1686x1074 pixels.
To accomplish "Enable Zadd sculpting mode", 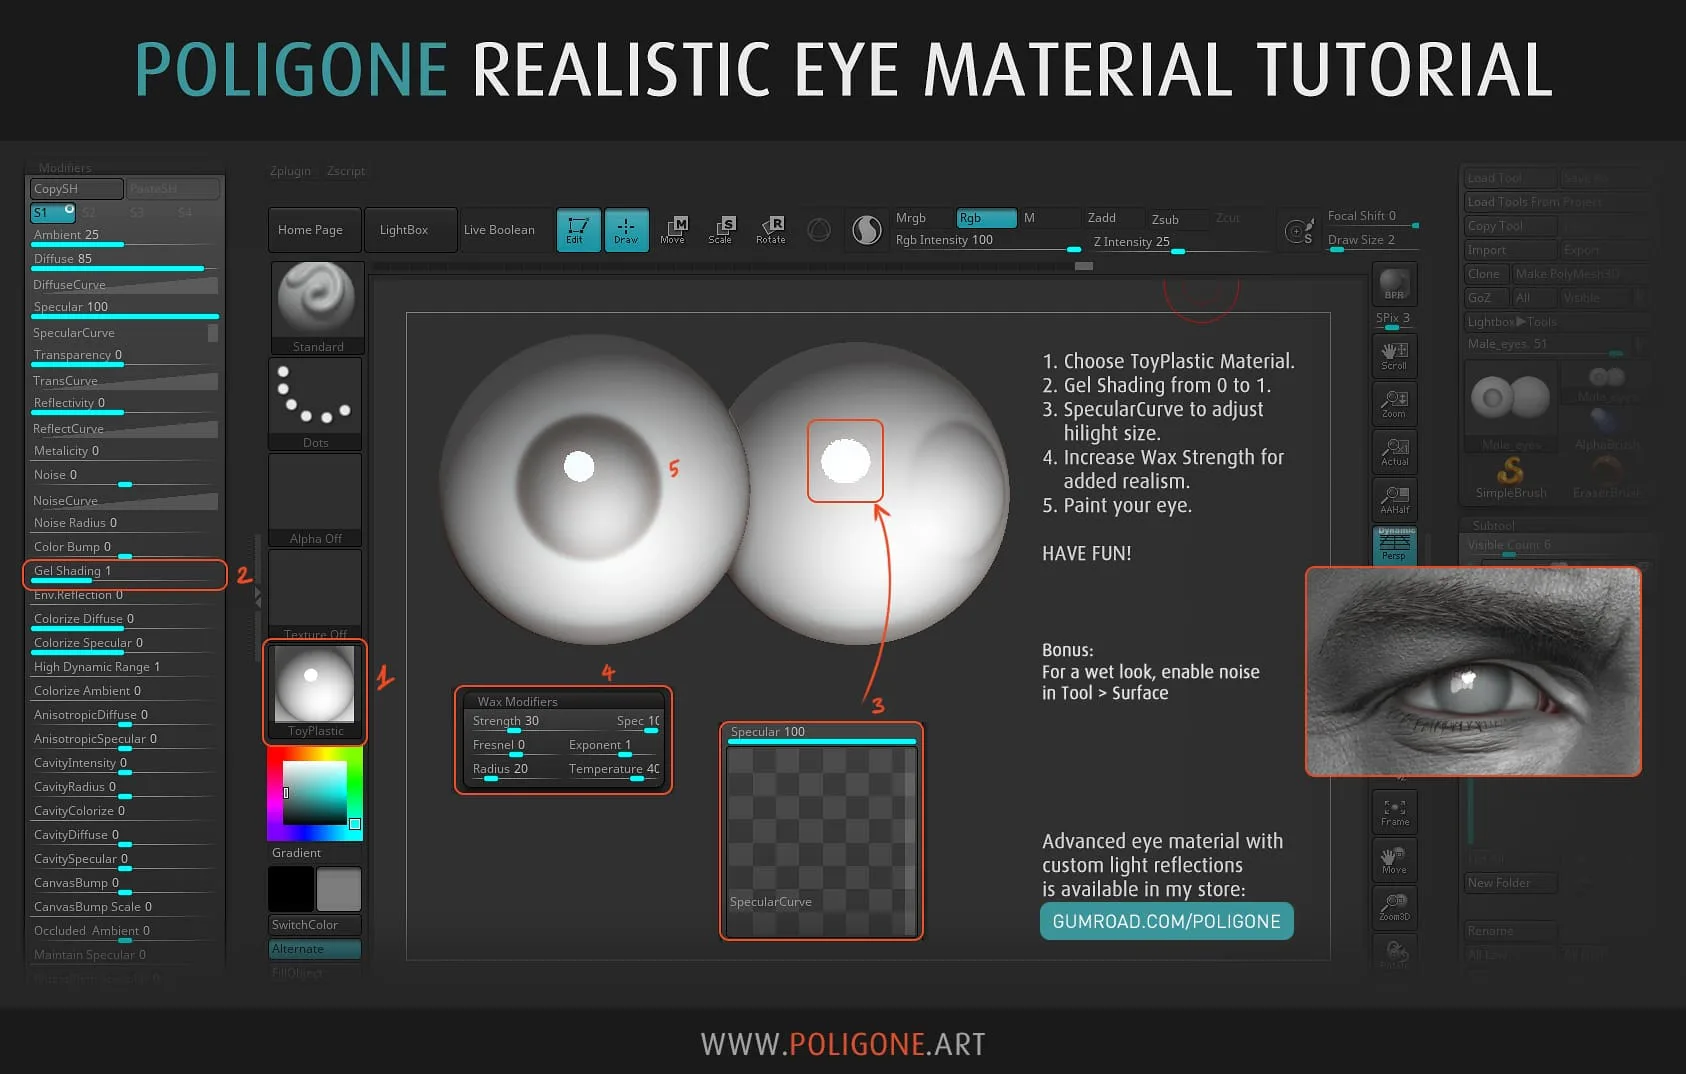I will click(x=1104, y=218).
